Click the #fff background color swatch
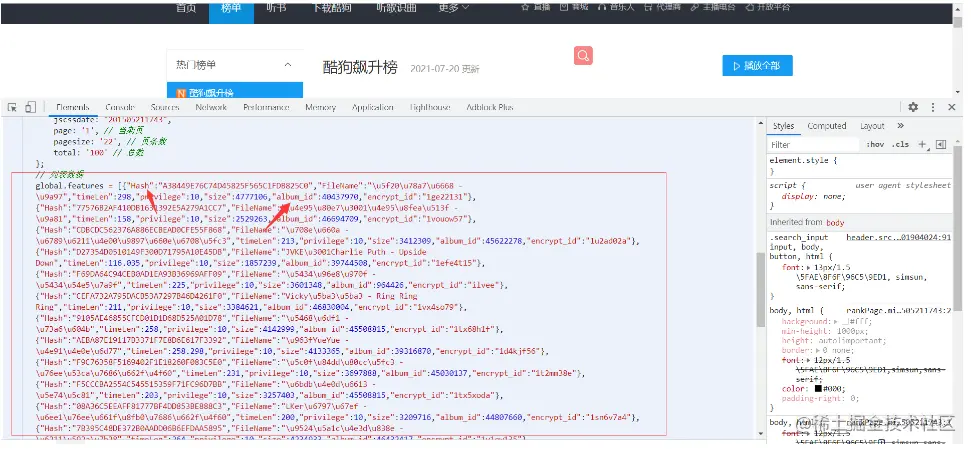 pyautogui.click(x=848, y=322)
